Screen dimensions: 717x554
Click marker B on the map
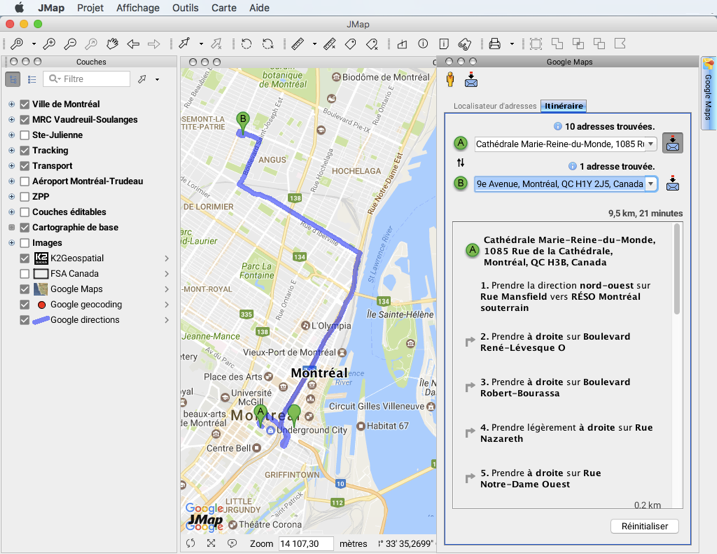243,123
